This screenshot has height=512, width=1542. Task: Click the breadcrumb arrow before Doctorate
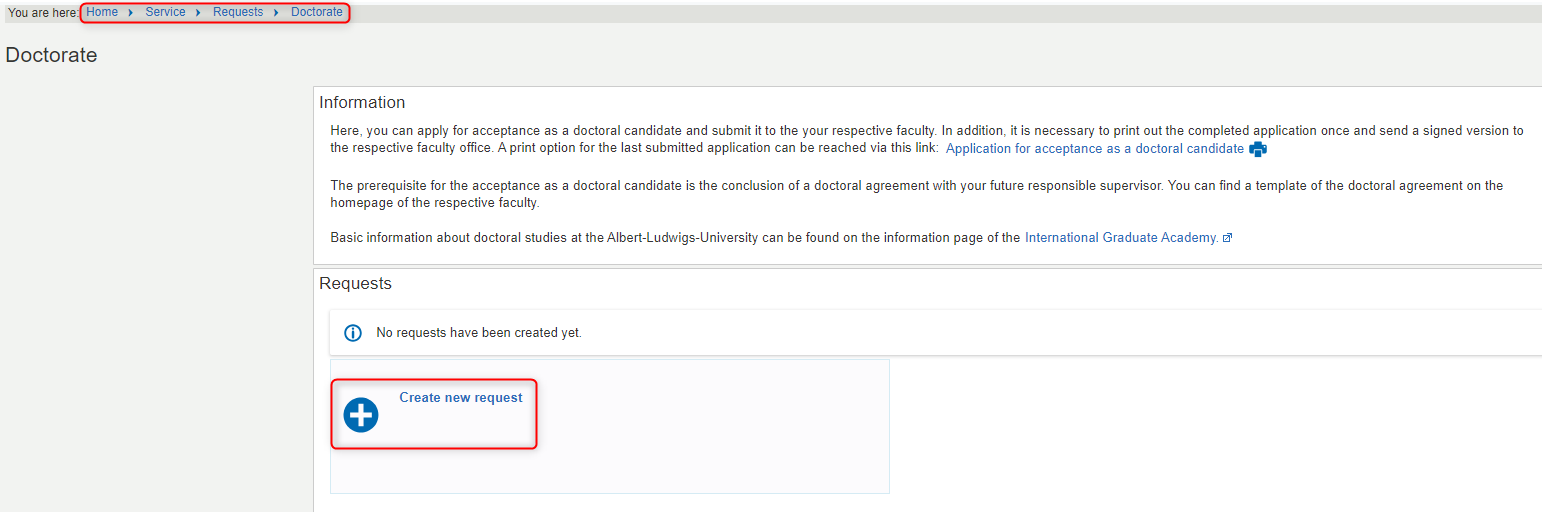[x=277, y=12]
